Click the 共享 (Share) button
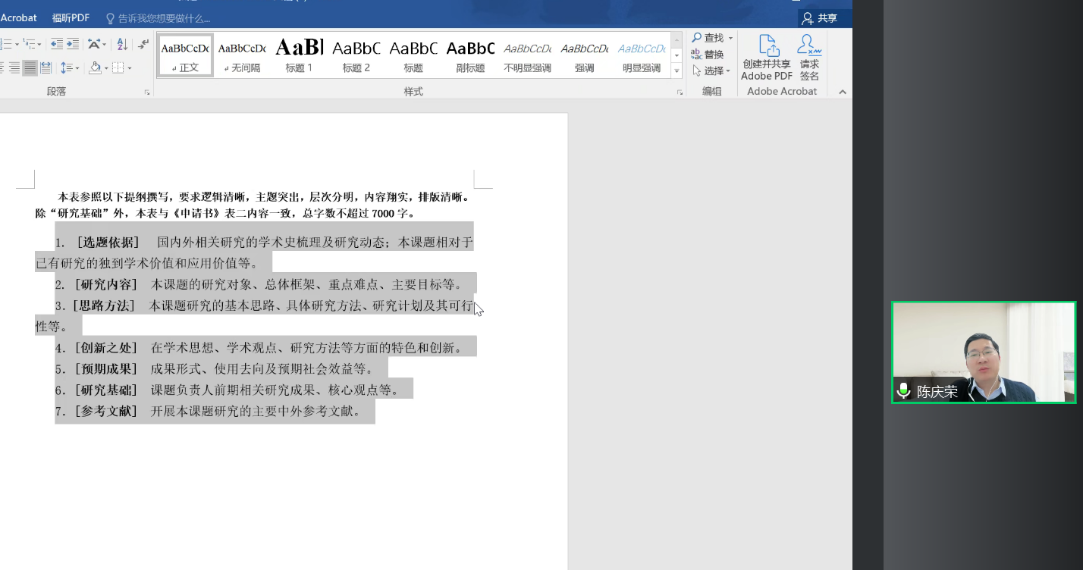 (x=819, y=18)
